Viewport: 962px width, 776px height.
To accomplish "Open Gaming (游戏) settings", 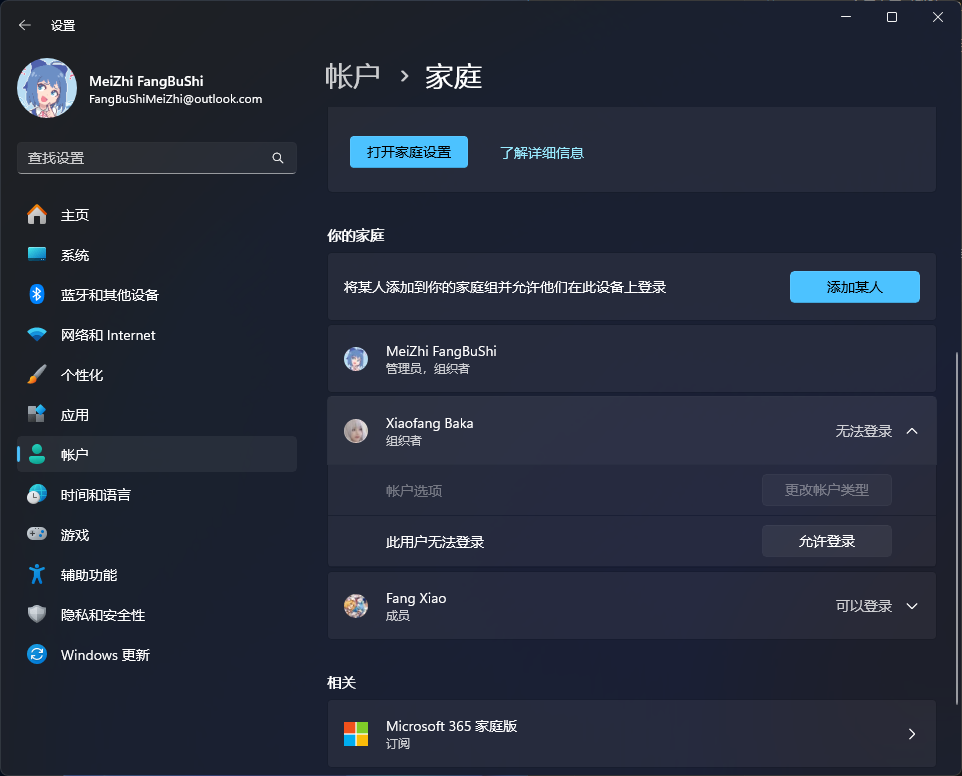I will click(x=74, y=535).
